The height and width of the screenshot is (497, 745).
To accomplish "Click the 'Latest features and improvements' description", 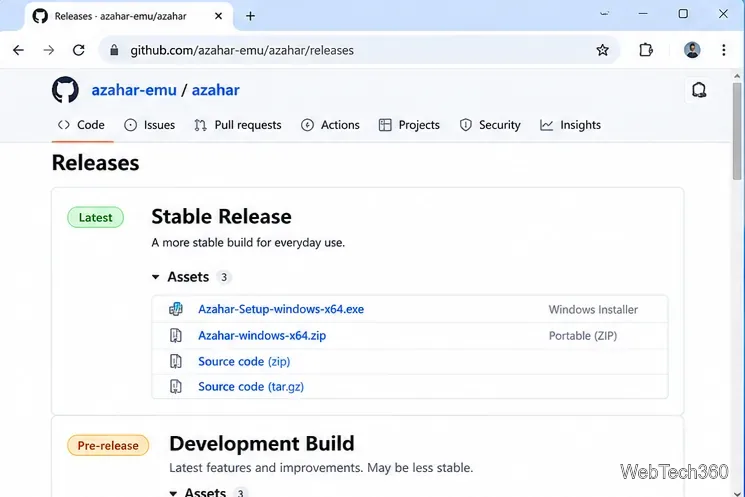I will 321,468.
